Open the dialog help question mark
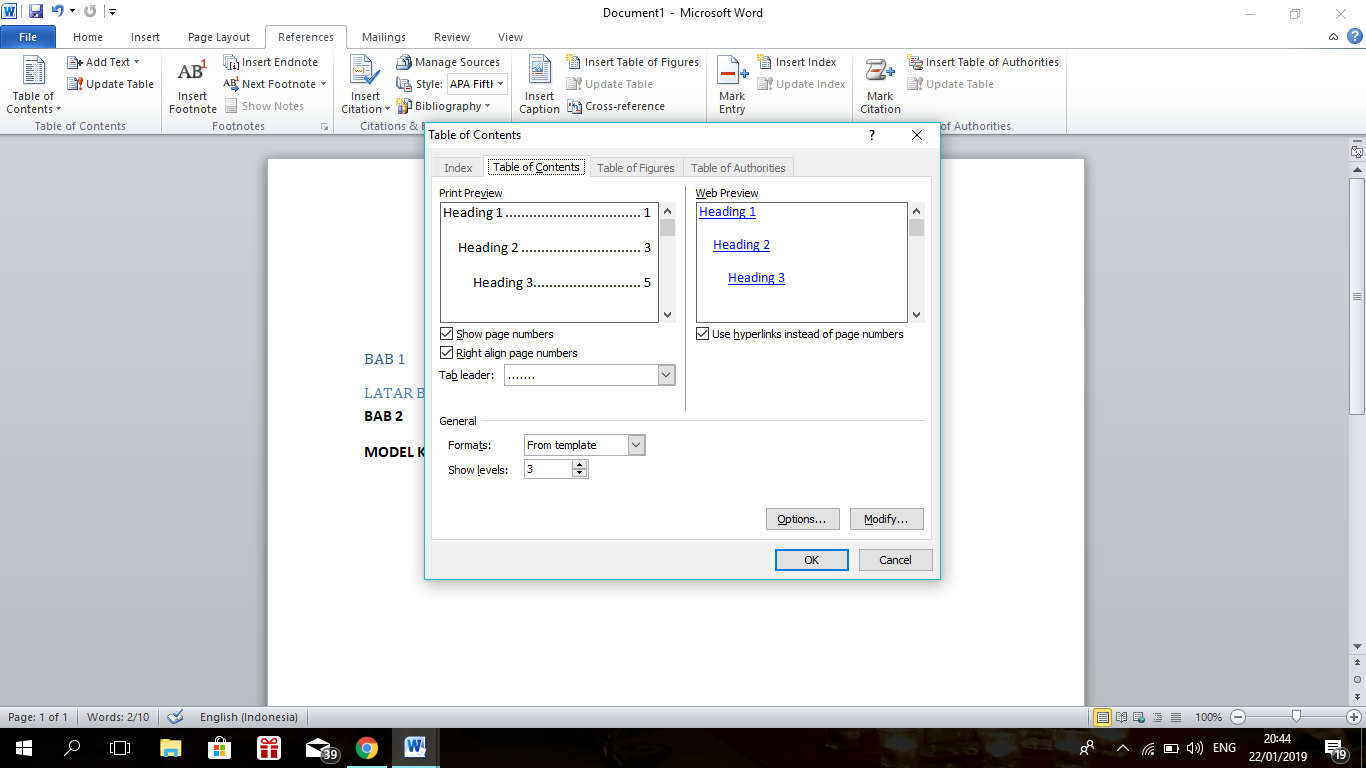The width and height of the screenshot is (1366, 768). [x=872, y=135]
